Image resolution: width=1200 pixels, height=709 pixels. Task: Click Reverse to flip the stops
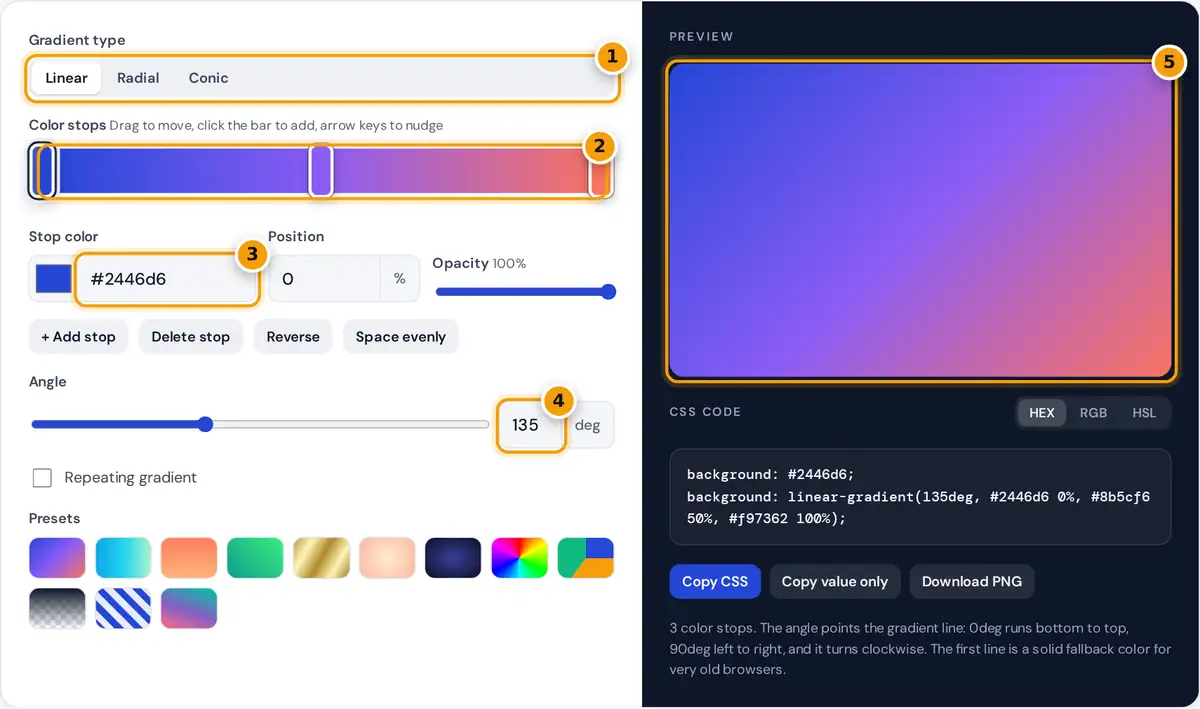pos(293,337)
